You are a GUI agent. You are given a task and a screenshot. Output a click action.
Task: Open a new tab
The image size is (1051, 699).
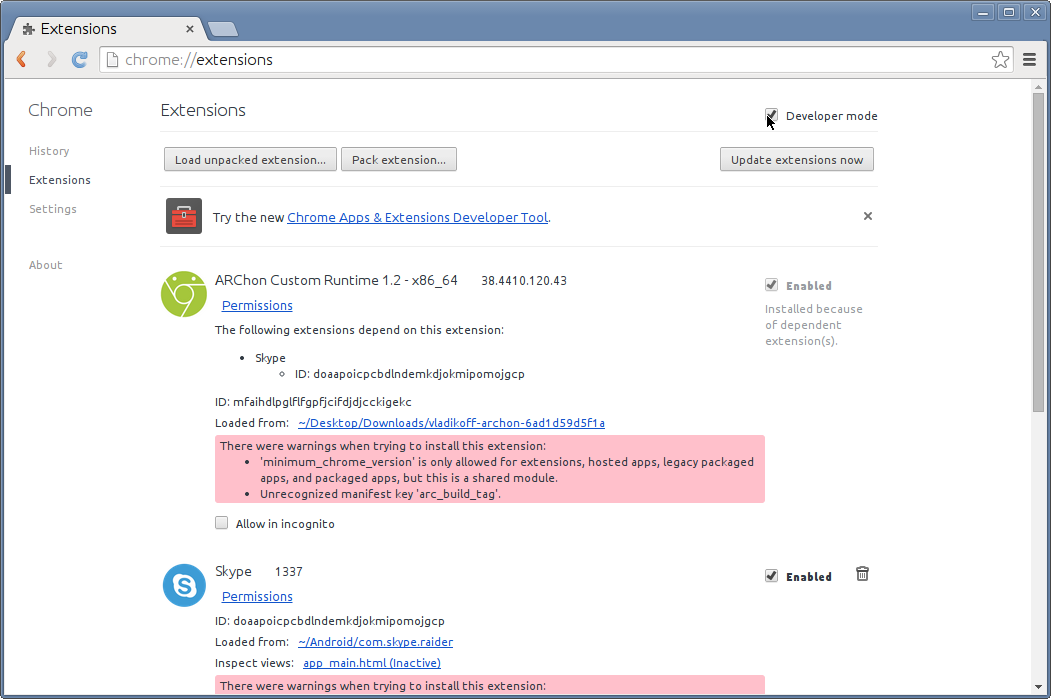coord(223,29)
